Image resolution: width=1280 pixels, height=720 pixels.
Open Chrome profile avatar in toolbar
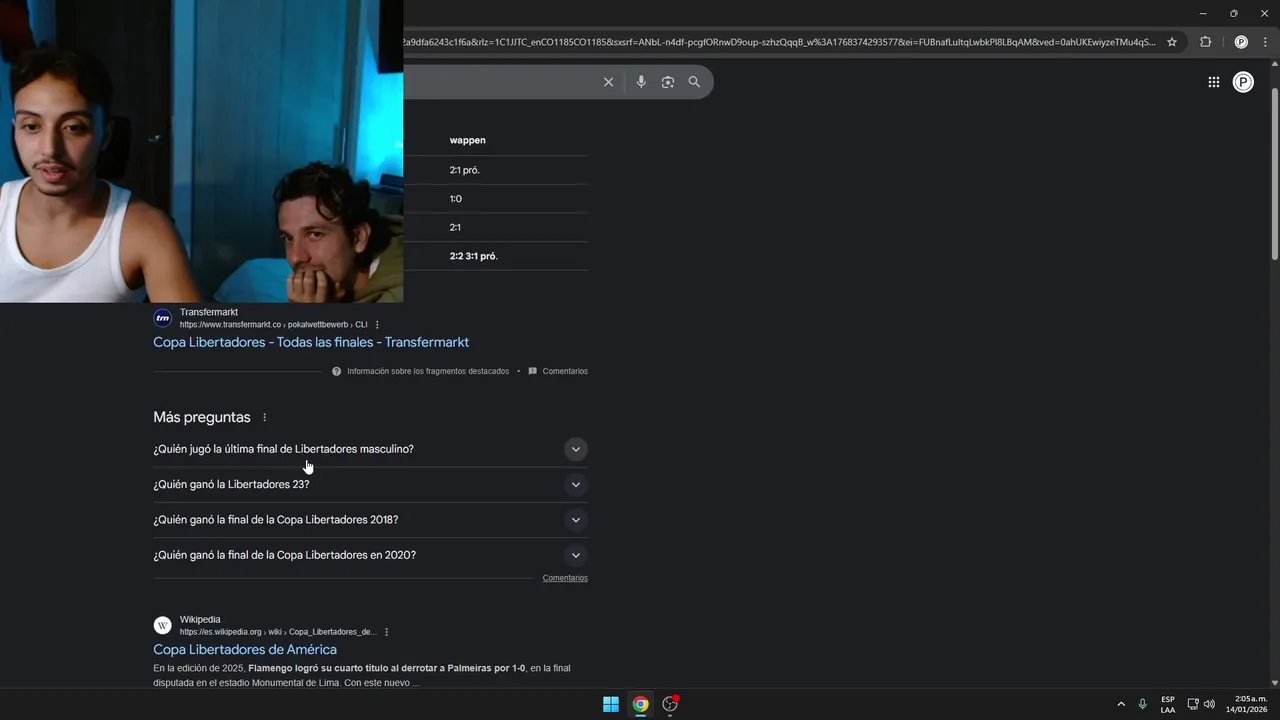click(x=1241, y=42)
